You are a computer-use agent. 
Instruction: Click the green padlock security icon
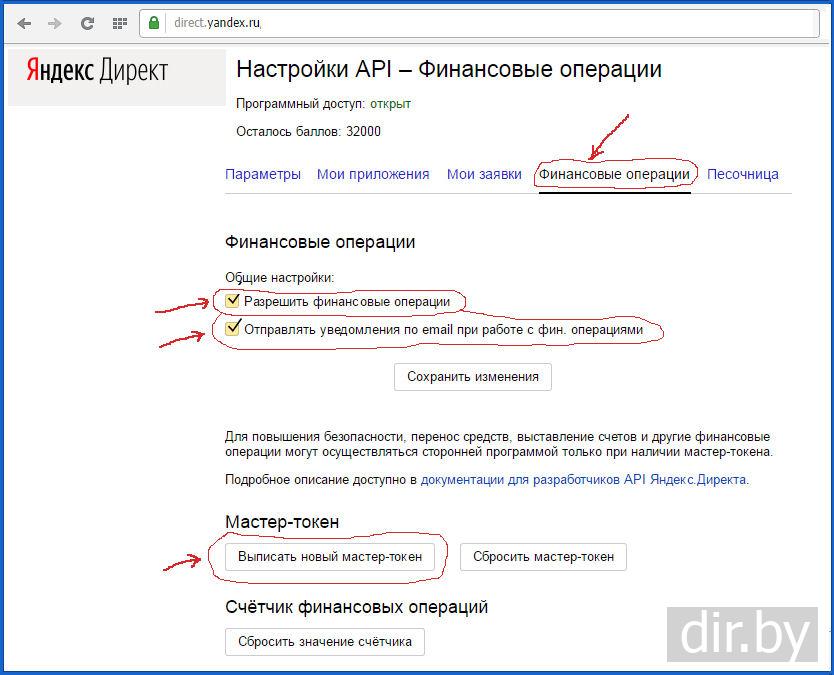[x=154, y=23]
